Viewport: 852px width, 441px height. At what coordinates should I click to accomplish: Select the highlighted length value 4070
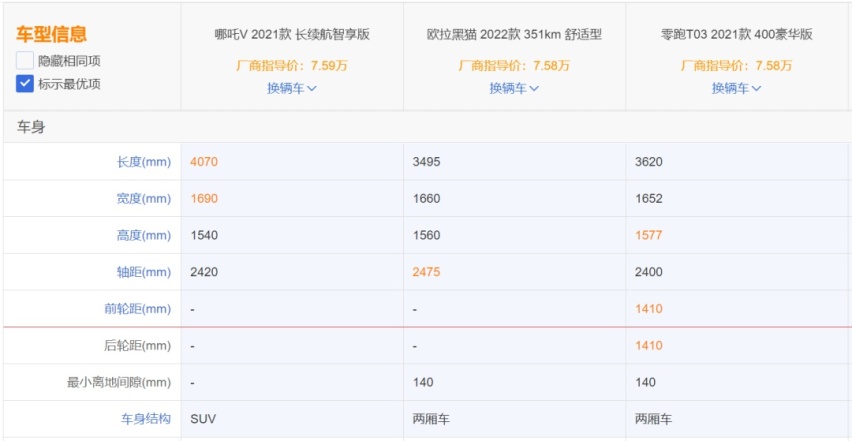[x=204, y=162]
